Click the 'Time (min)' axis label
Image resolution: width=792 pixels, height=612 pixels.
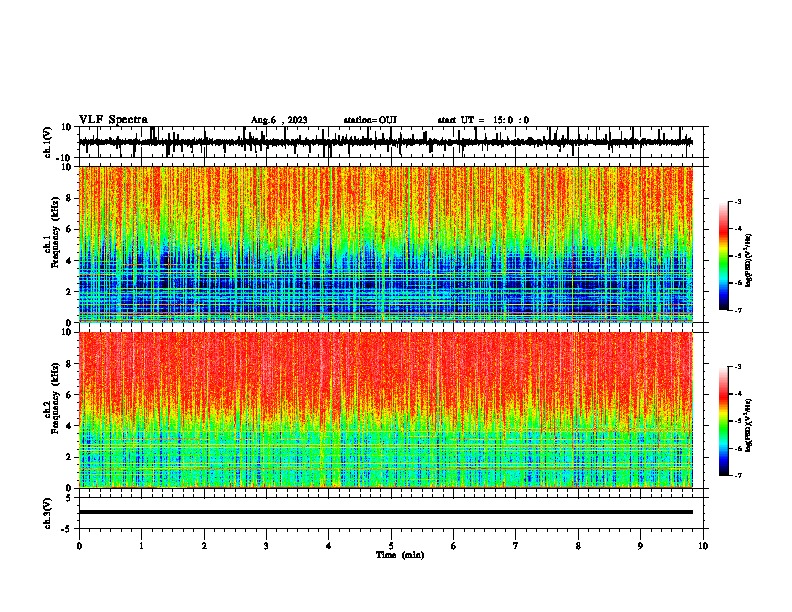pos(400,555)
